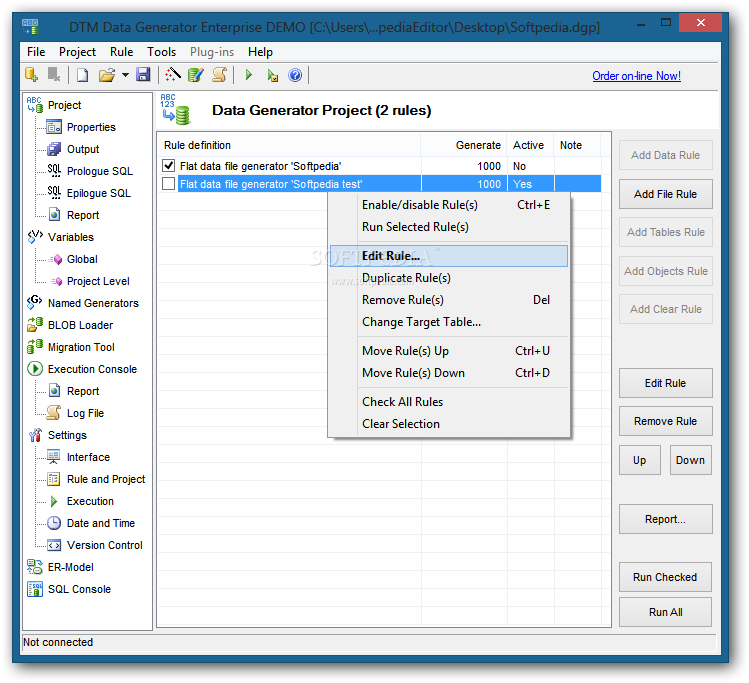This screenshot has width=749, height=683.
Task: Click the save project floppy disk icon
Action: coord(143,75)
